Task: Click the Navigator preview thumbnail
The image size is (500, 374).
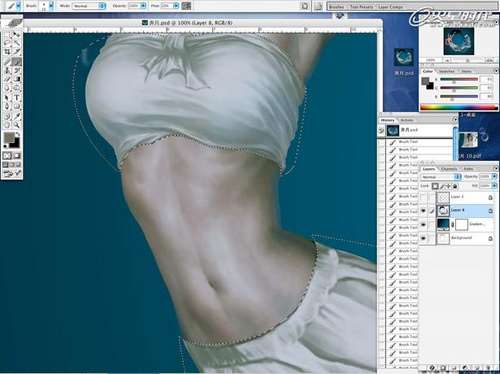Action: click(x=459, y=41)
